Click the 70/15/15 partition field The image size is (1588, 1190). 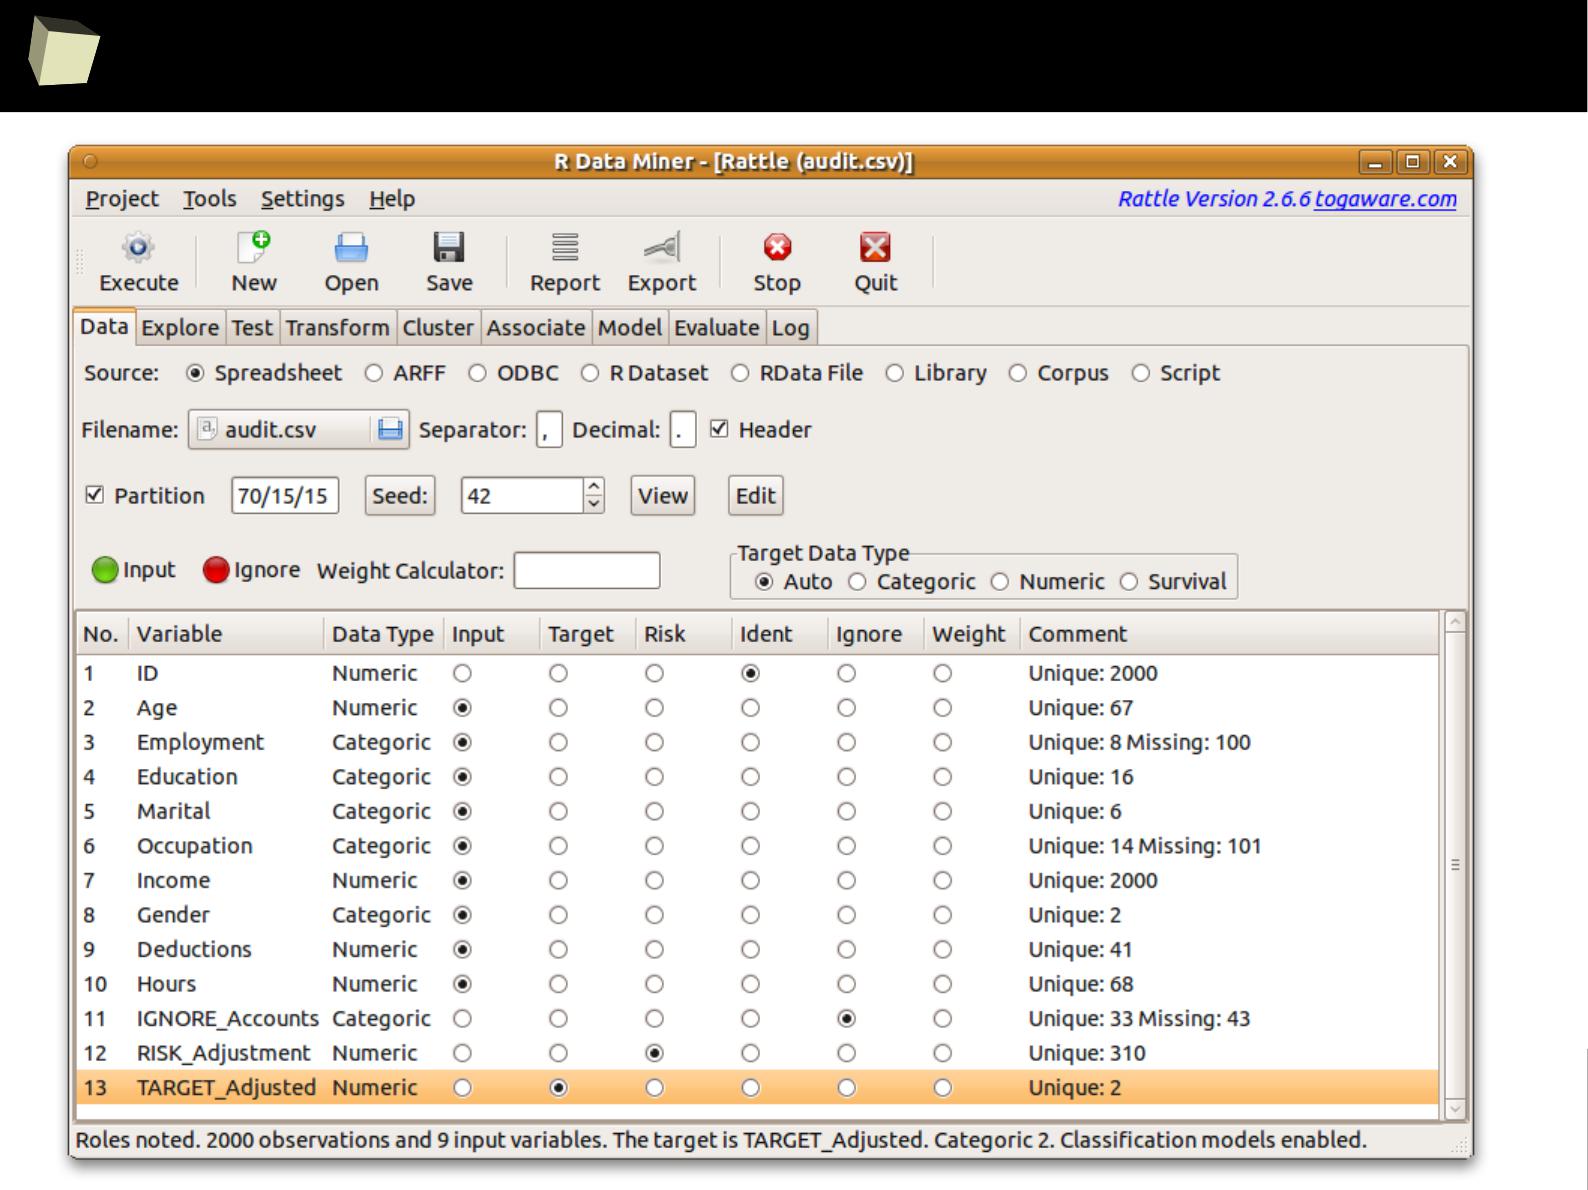[285, 495]
